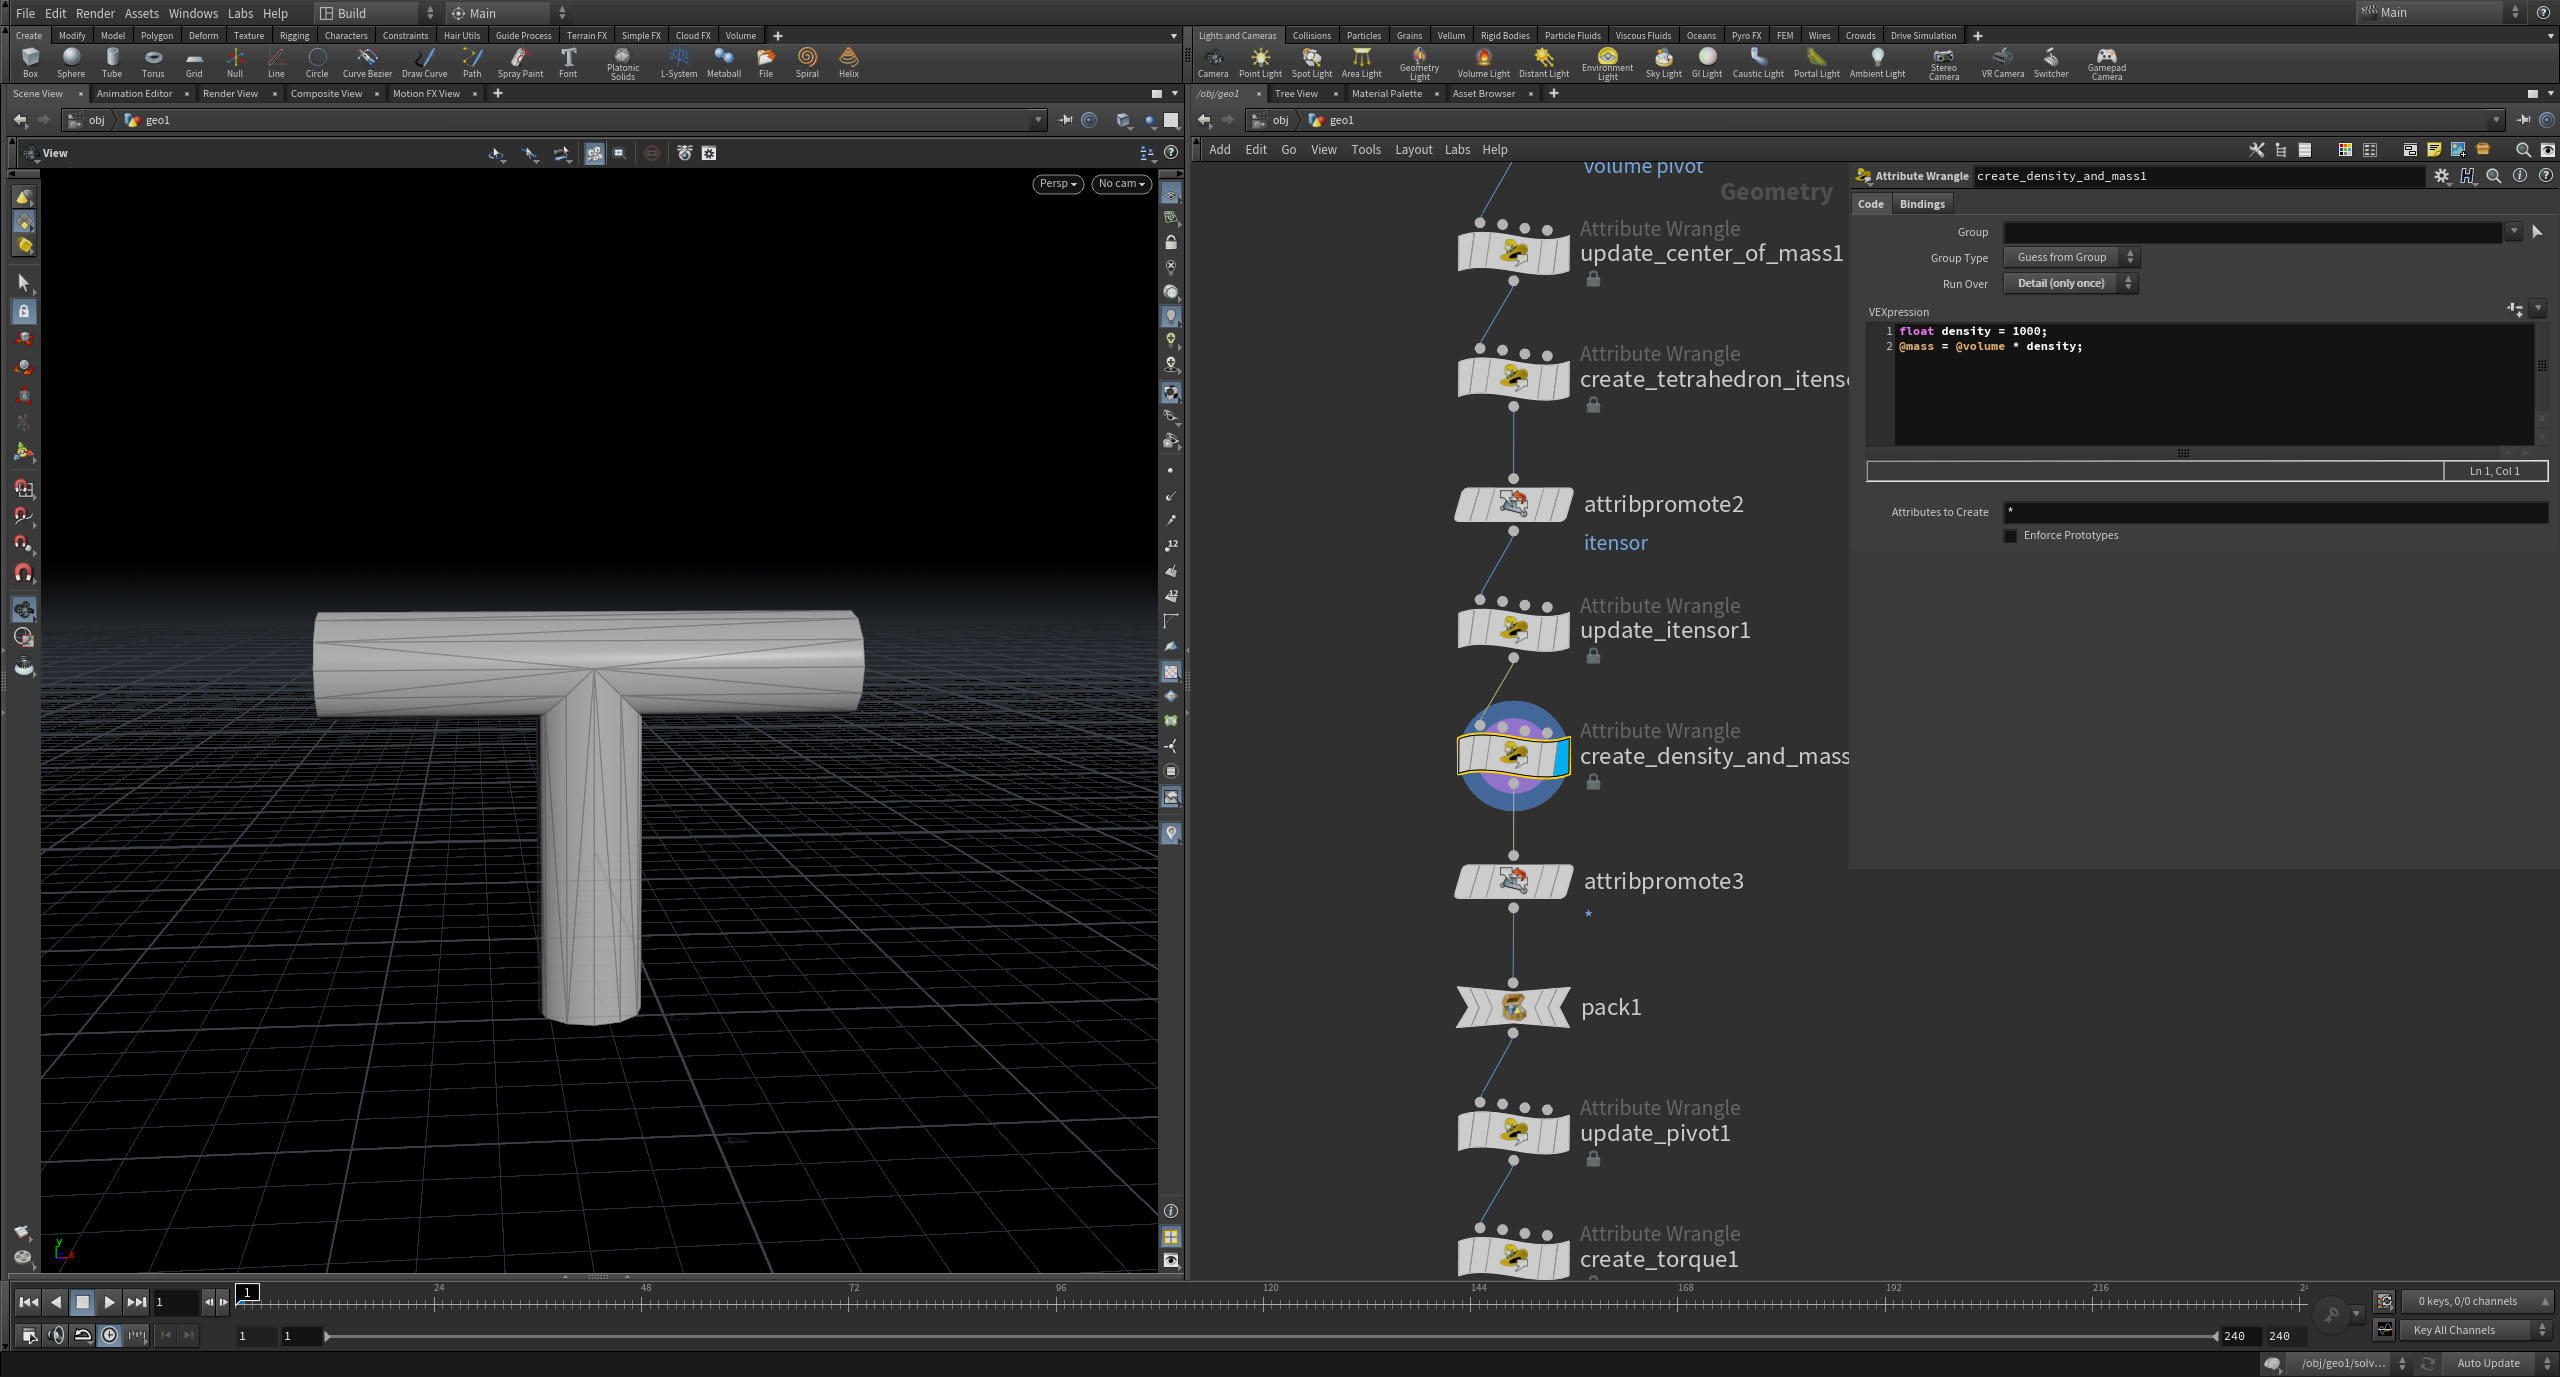Open the Persp viewport menu
Image resolution: width=2560 pixels, height=1377 pixels.
tap(1057, 184)
